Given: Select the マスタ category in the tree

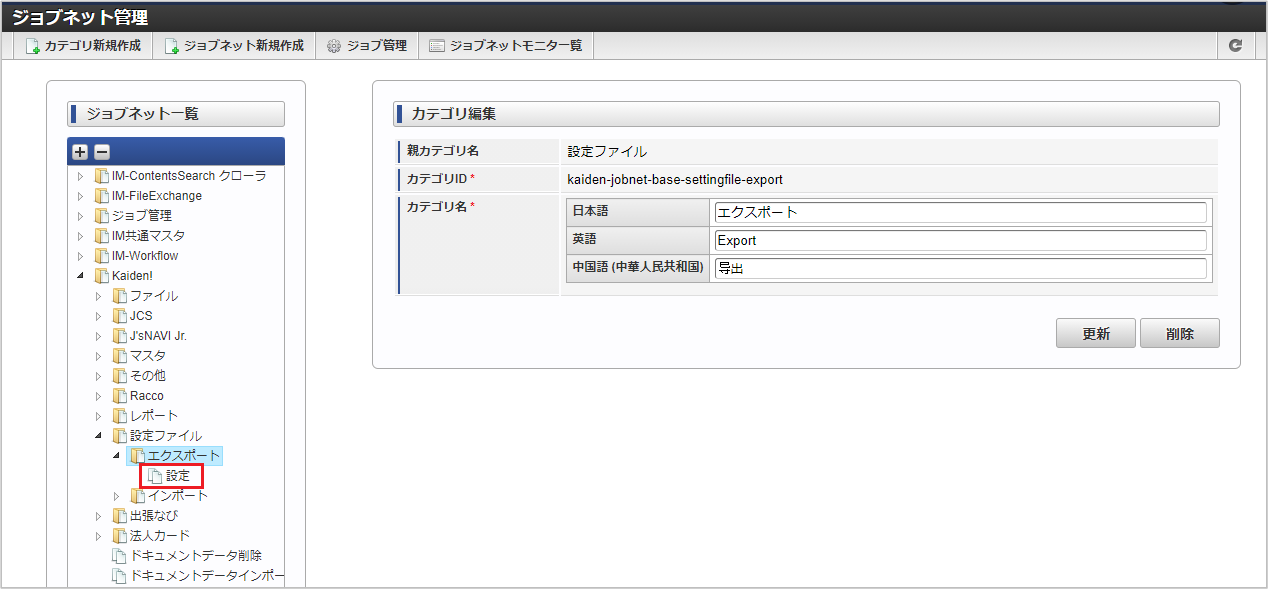Looking at the screenshot, I should (x=148, y=356).
